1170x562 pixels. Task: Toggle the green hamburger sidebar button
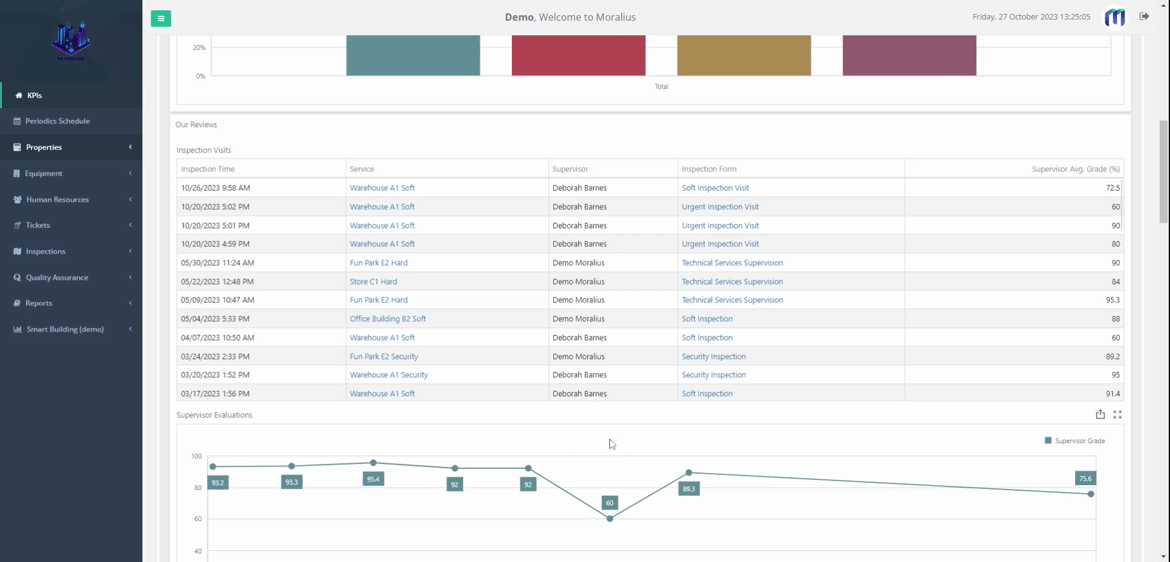tap(160, 18)
